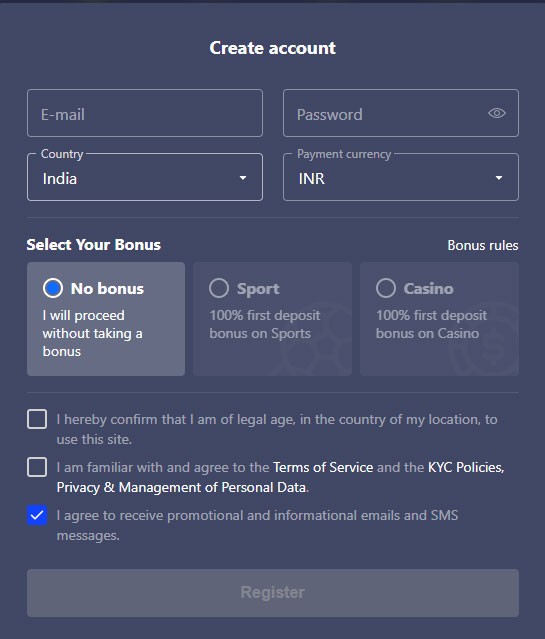
Task: Click the Register button
Action: click(x=273, y=593)
